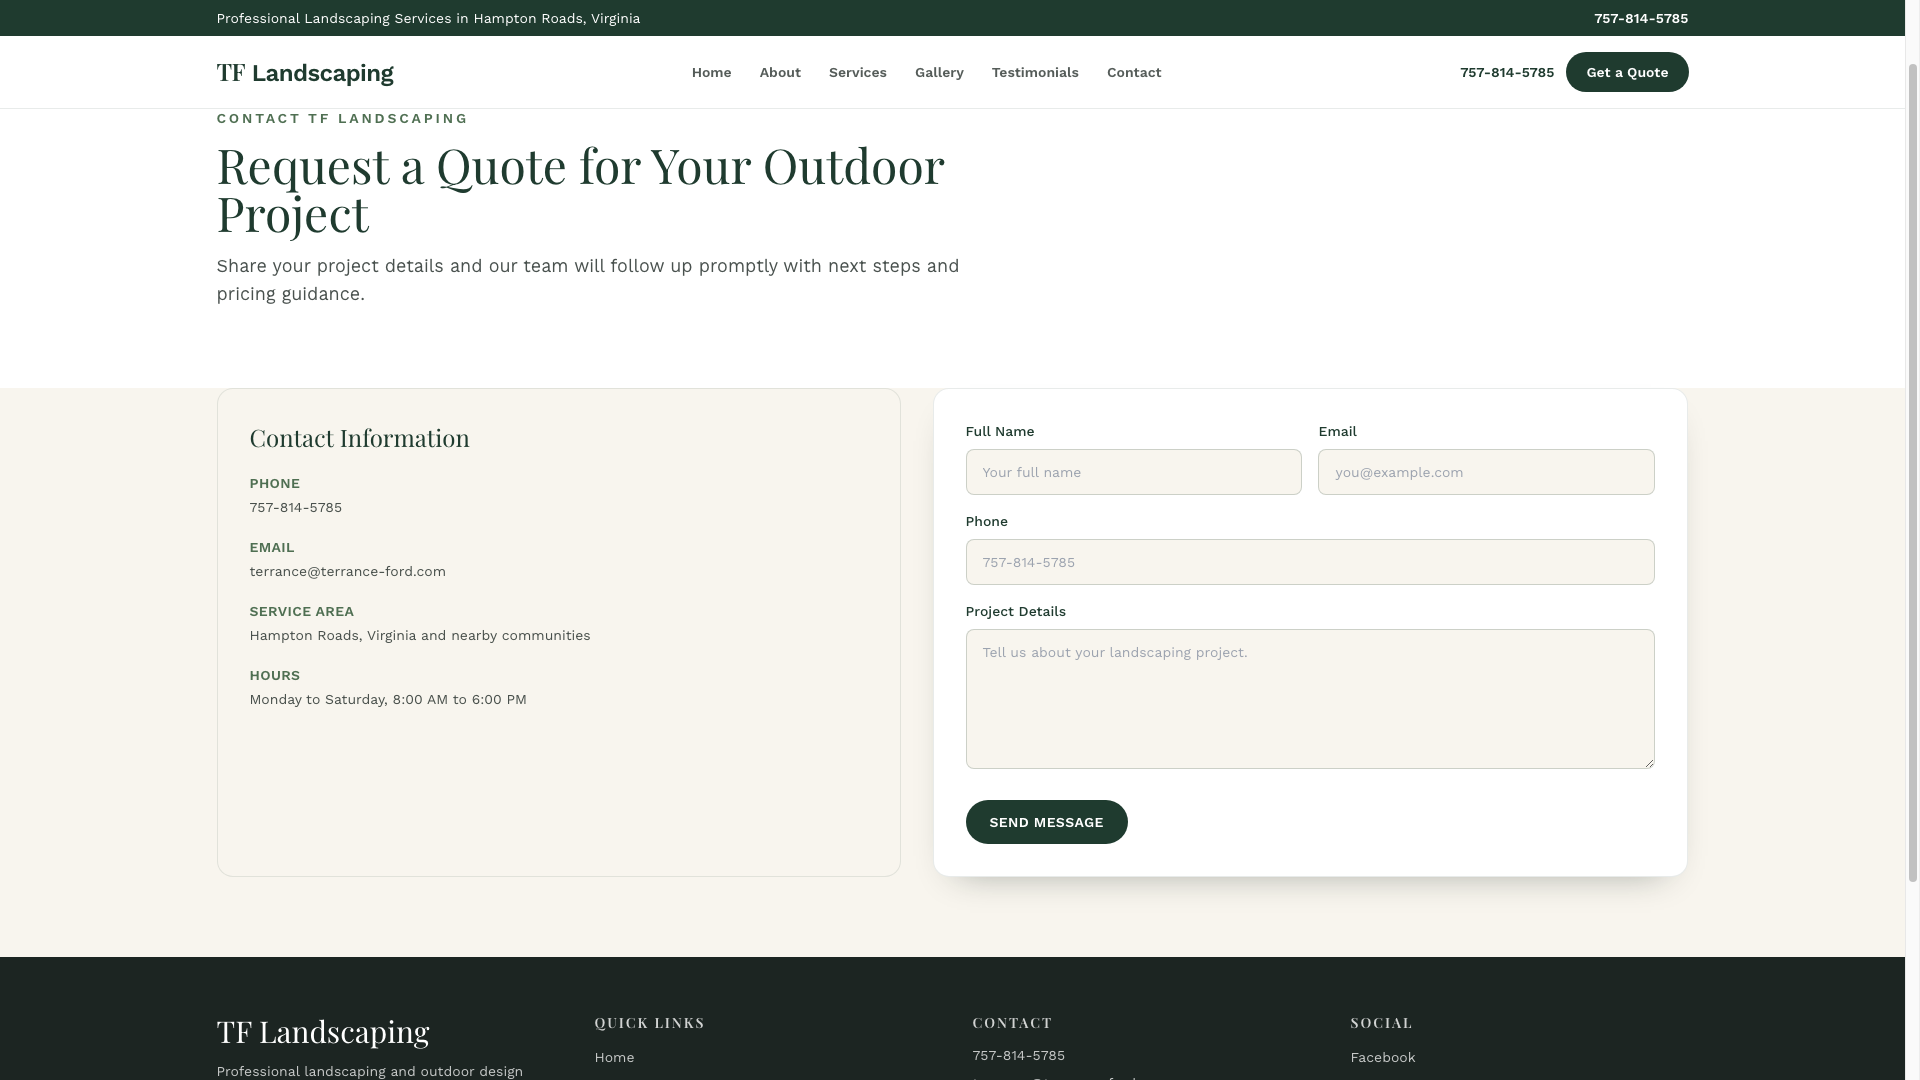Select the Email address input field
The height and width of the screenshot is (1080, 1920).
(x=1486, y=471)
